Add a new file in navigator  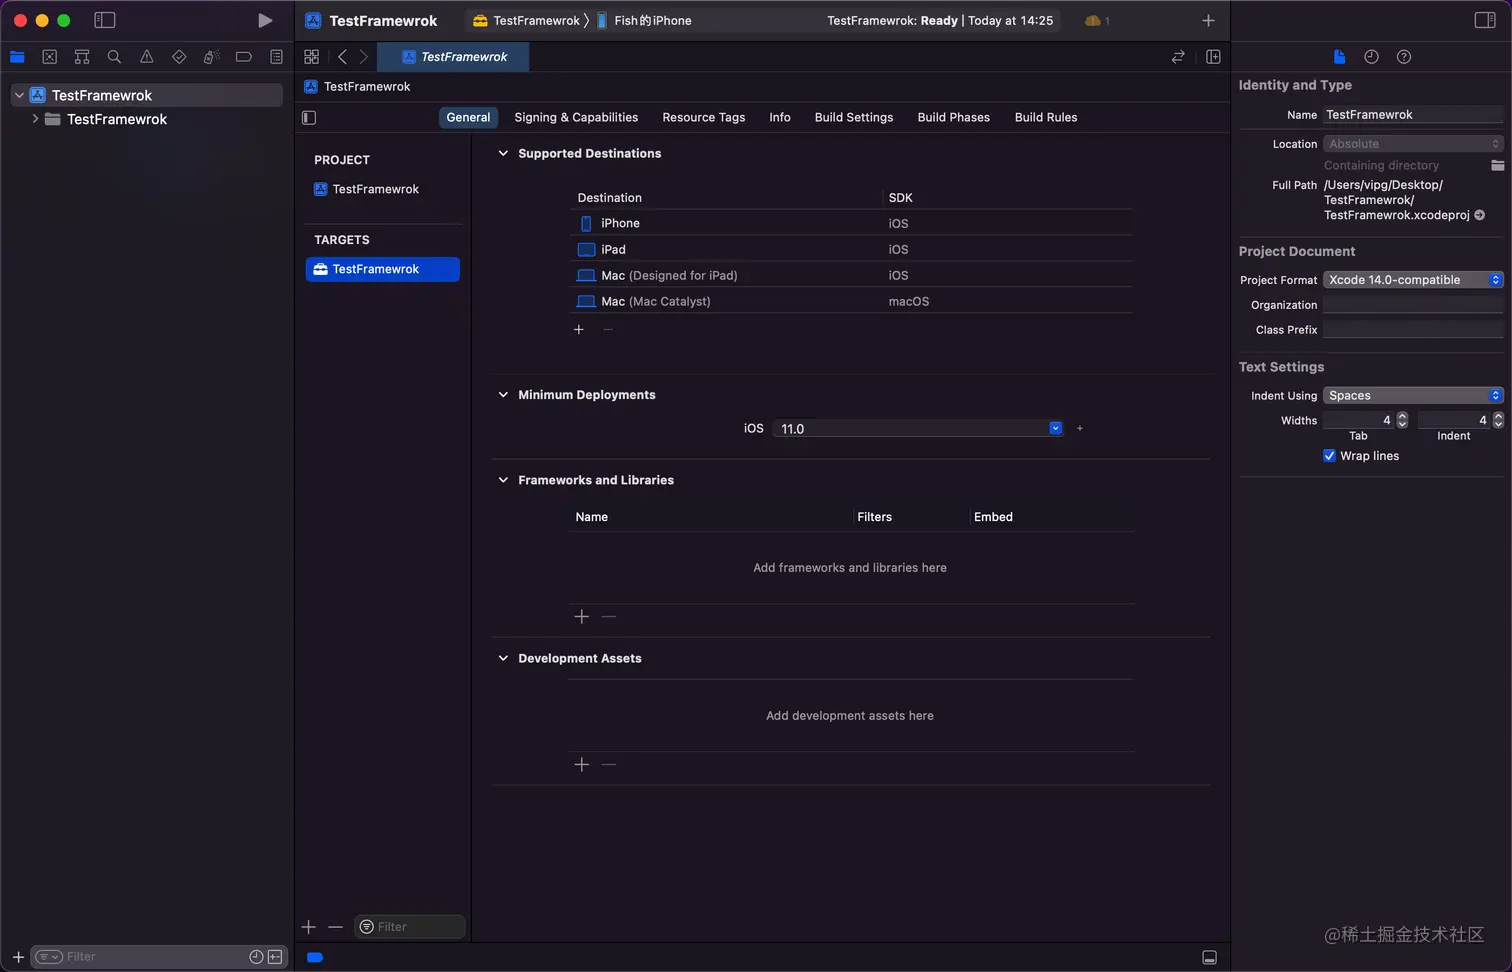pyautogui.click(x=18, y=957)
